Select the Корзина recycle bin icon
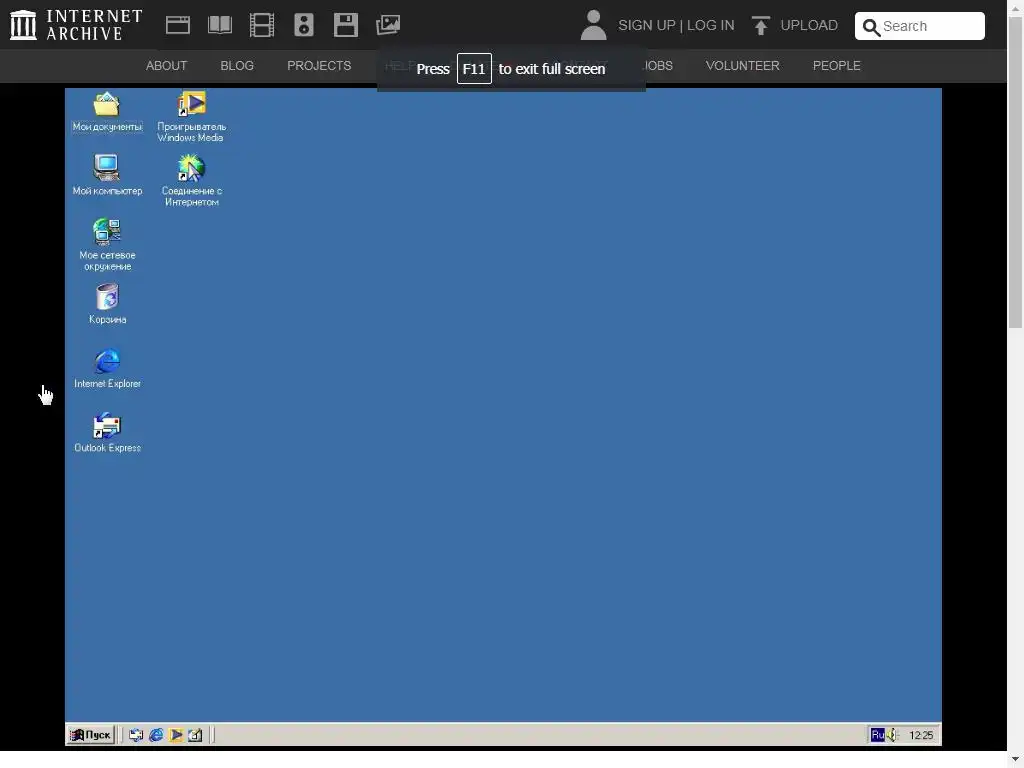Viewport: 1024px width, 768px height. [107, 304]
